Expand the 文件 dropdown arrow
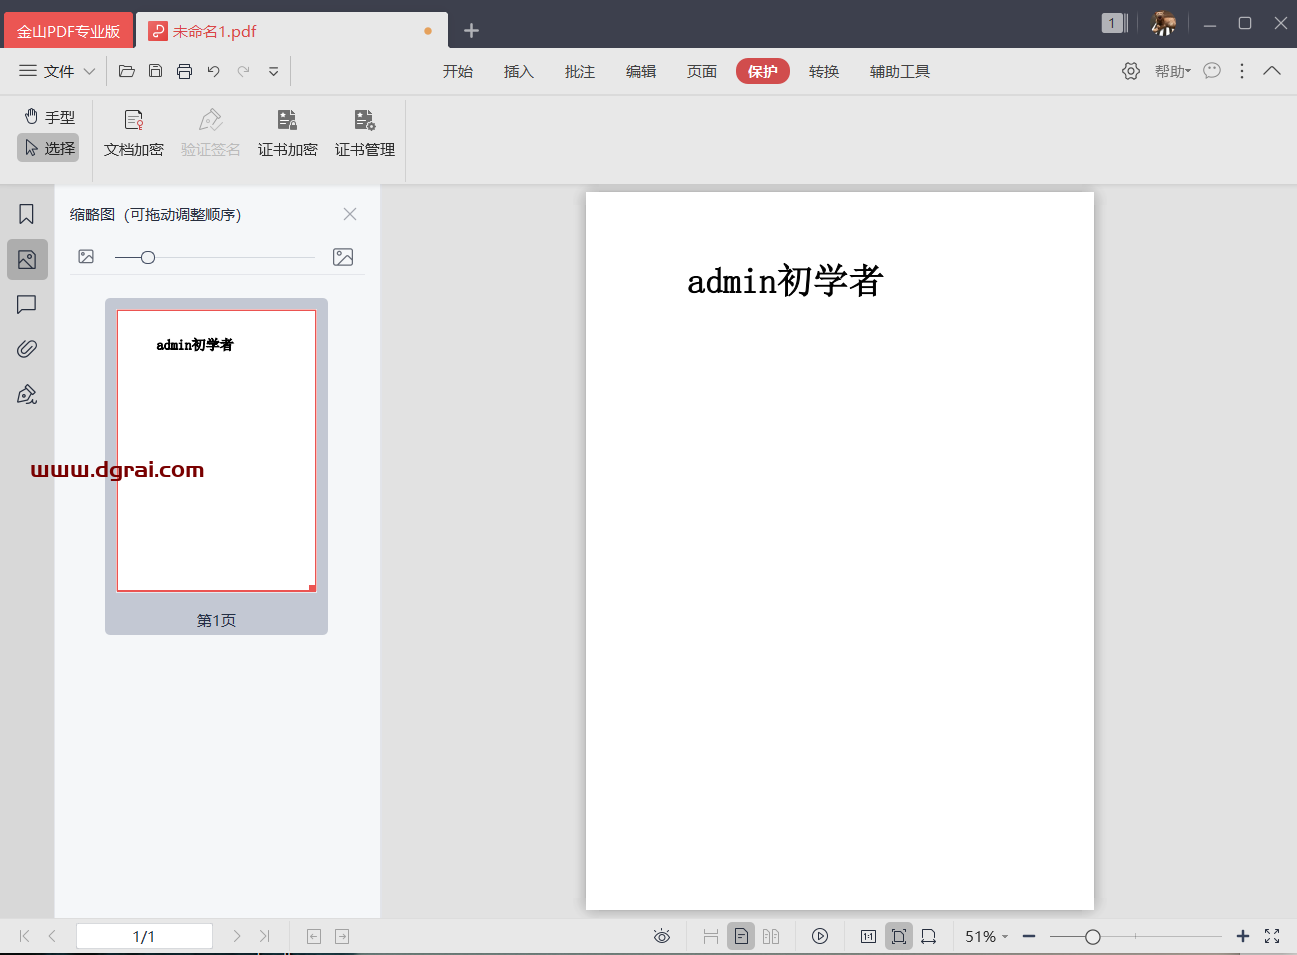The width and height of the screenshot is (1297, 955). (x=89, y=71)
